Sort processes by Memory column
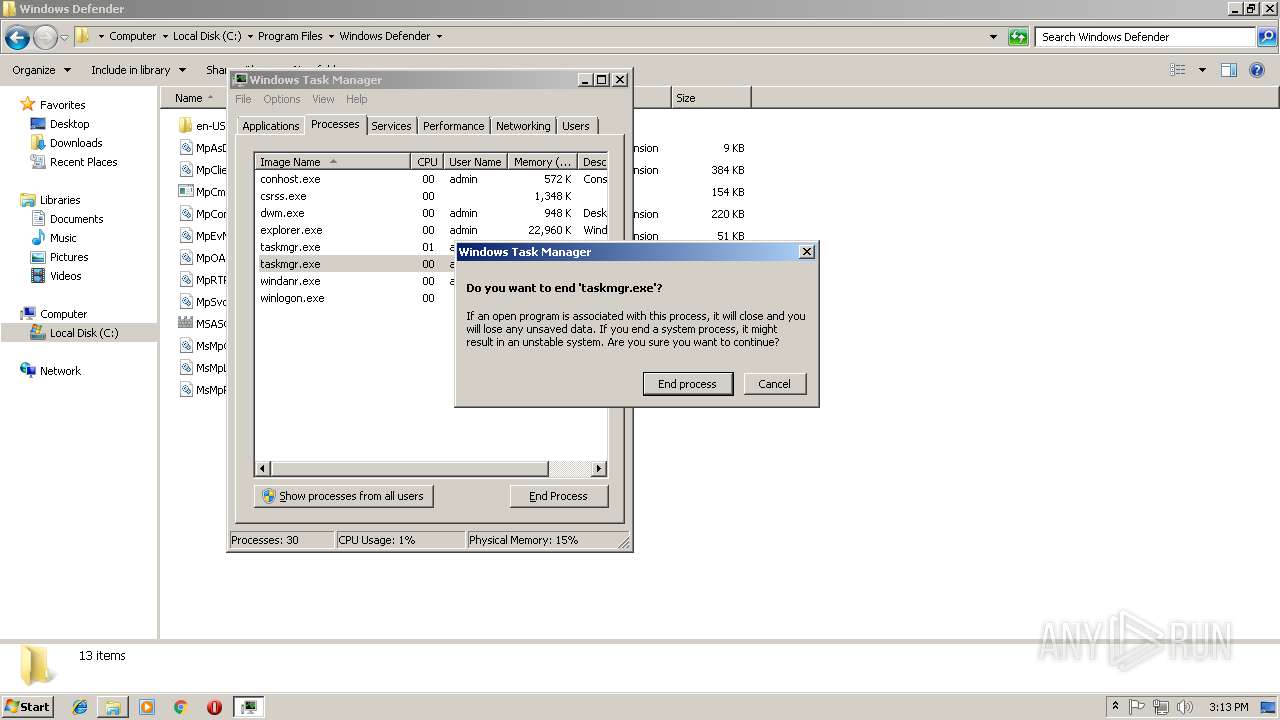Image resolution: width=1280 pixels, height=720 pixels. (x=542, y=161)
